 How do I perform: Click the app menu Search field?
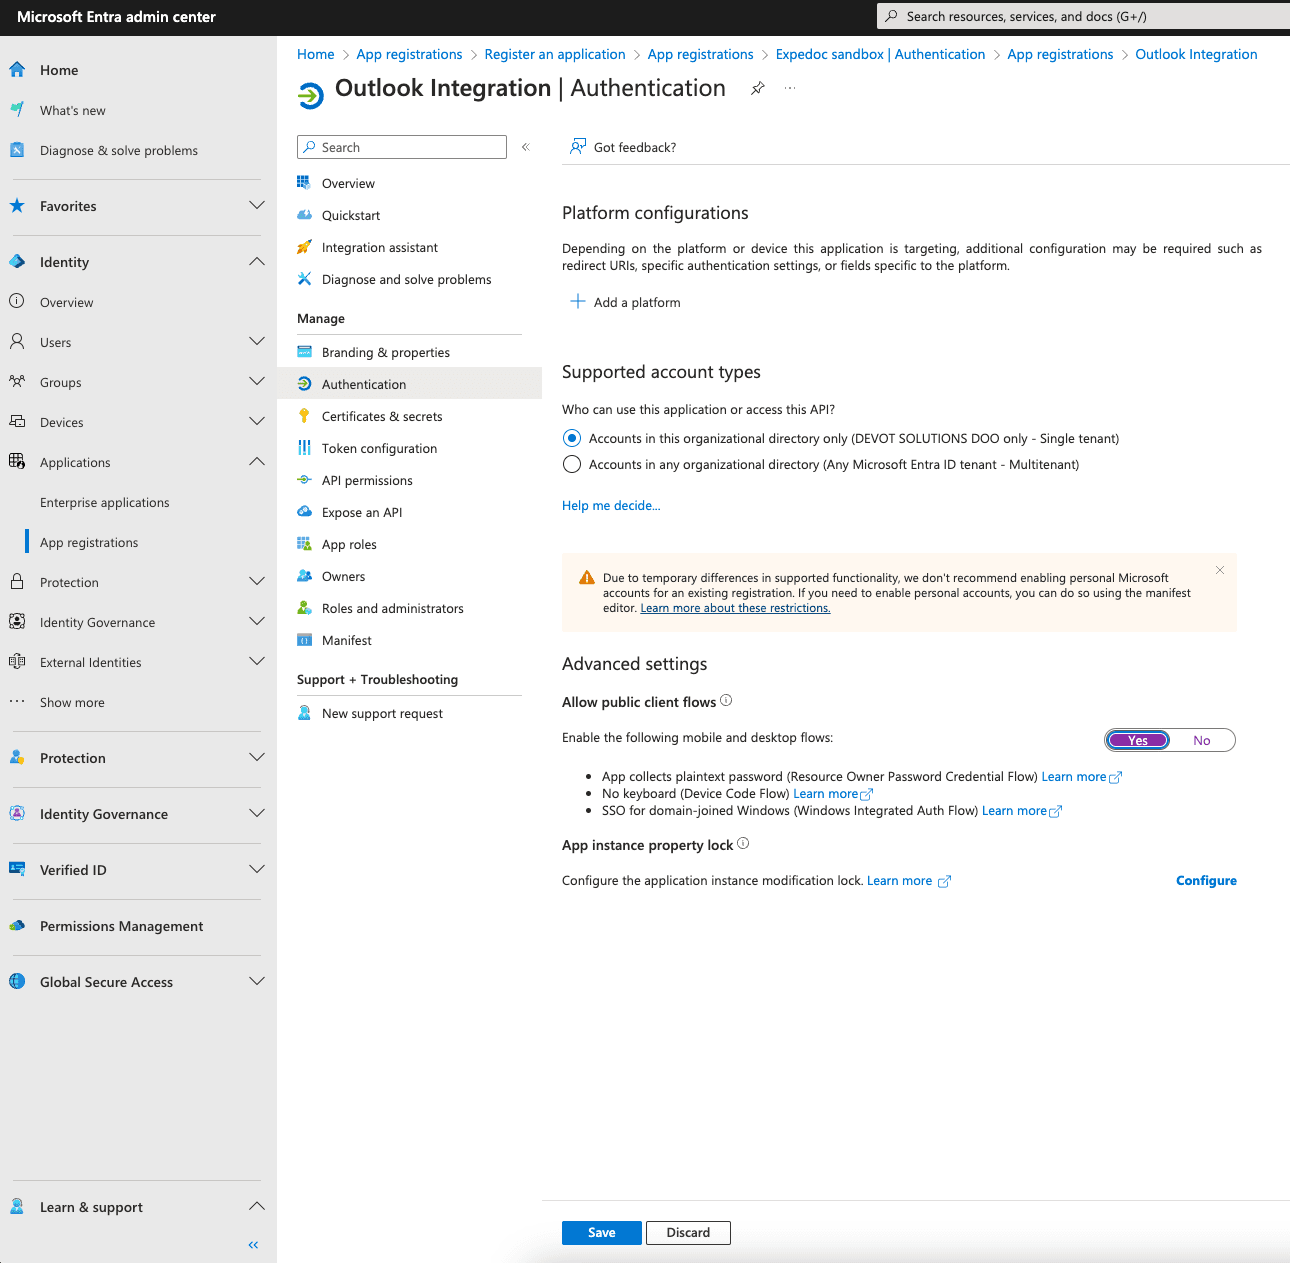(402, 147)
